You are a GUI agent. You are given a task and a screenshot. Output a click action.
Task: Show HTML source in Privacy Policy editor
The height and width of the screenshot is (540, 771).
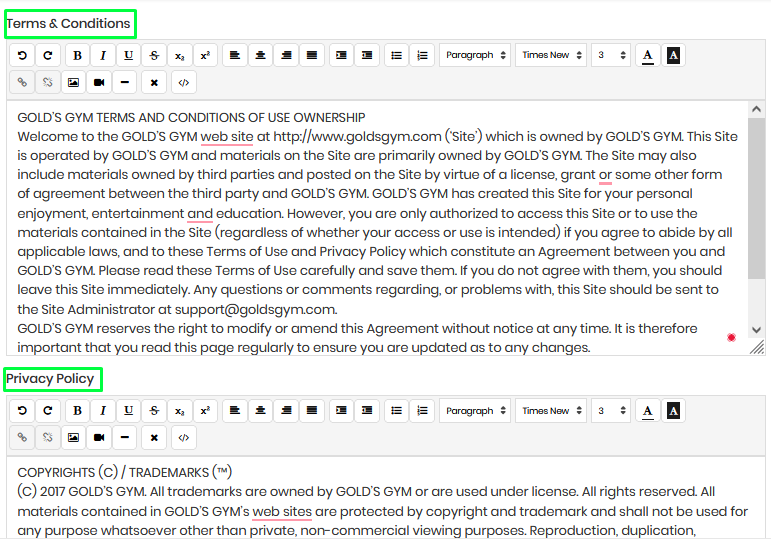[x=183, y=437]
